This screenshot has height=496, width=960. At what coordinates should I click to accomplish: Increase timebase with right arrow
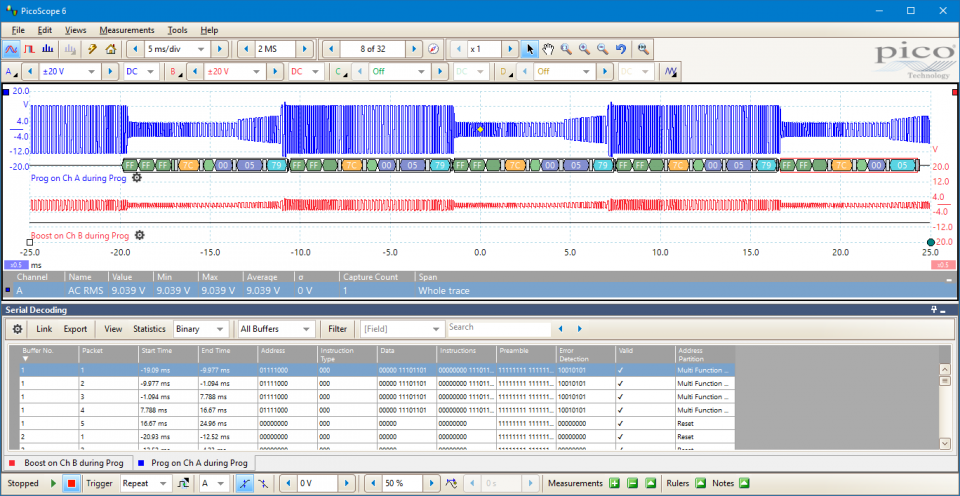219,49
